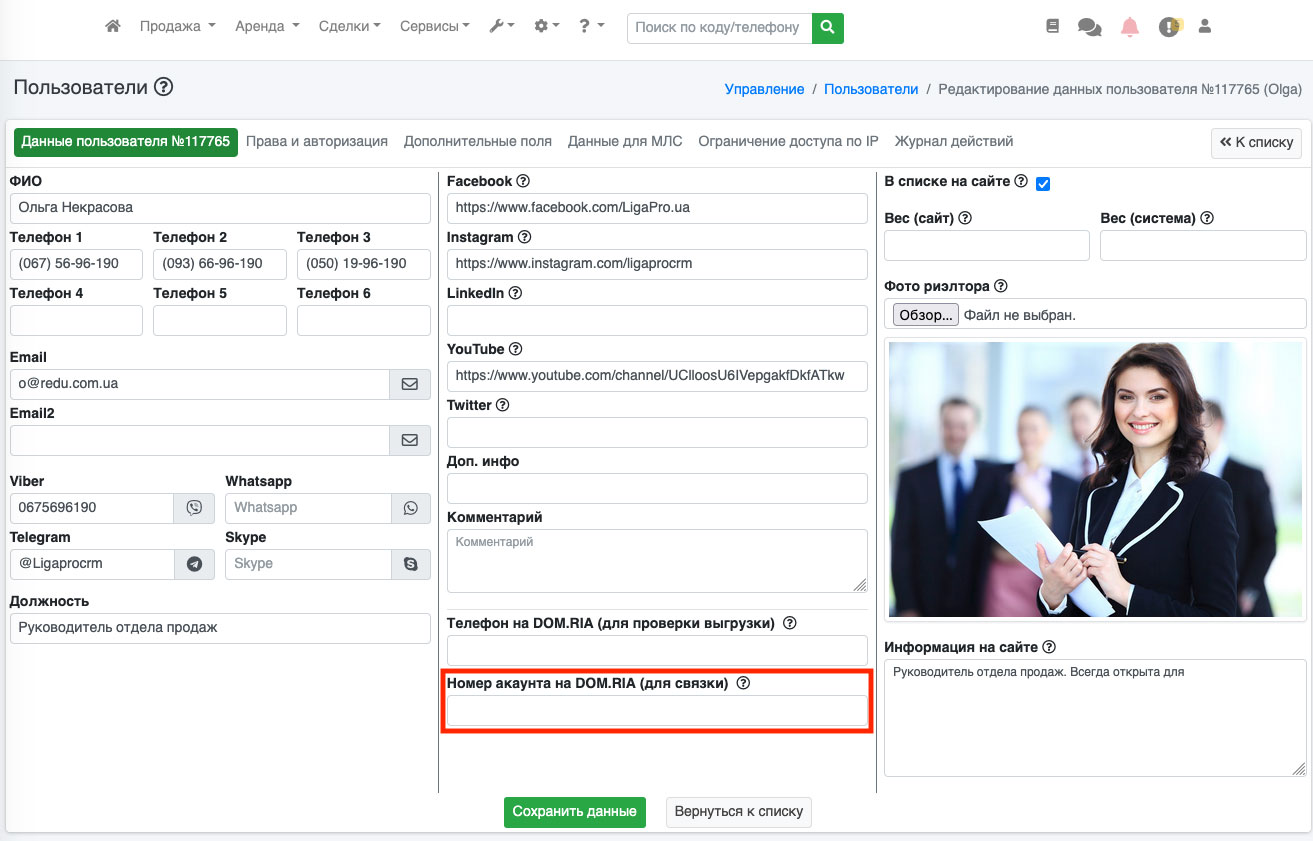Open the chat messages icon
Image resolution: width=1313 pixels, height=841 pixels.
point(1089,27)
